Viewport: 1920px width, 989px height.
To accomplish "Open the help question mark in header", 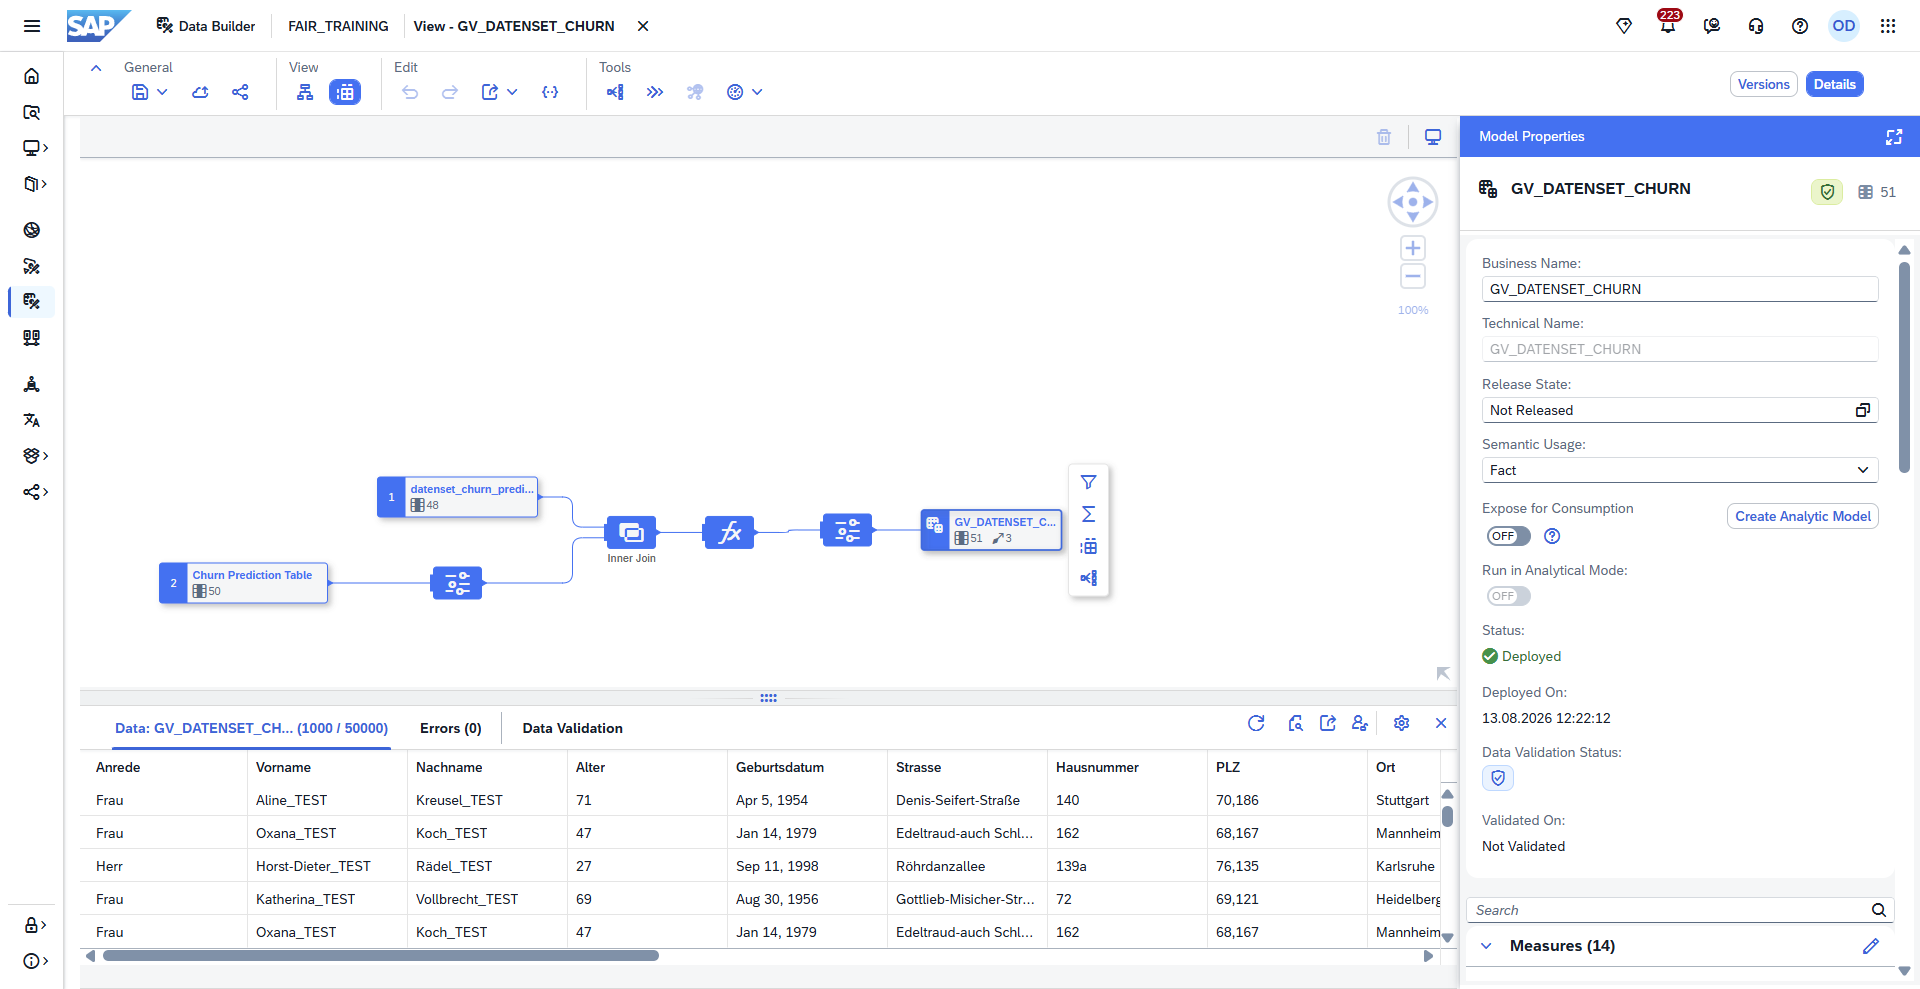I will [x=1800, y=26].
